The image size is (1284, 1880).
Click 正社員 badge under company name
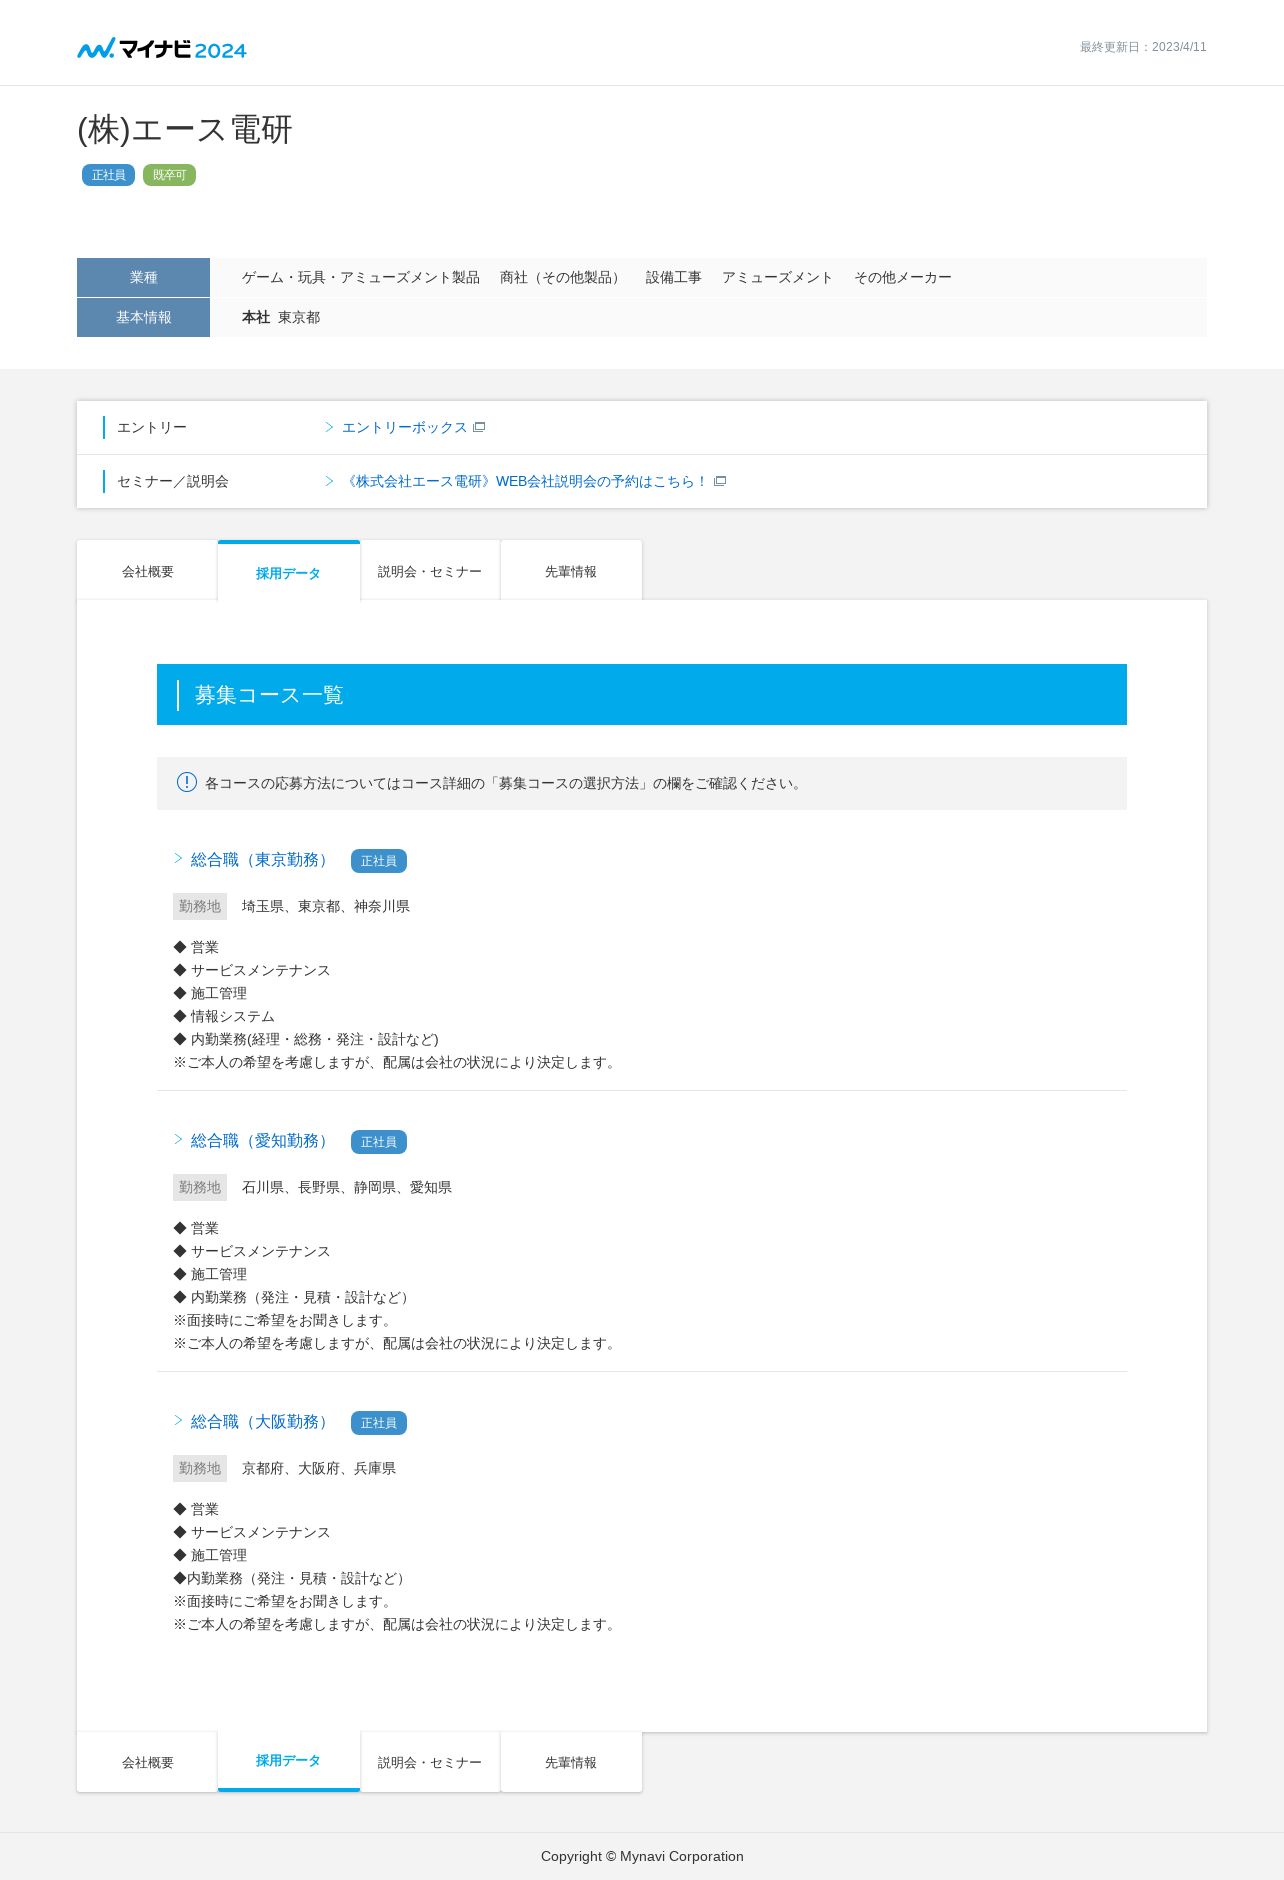coord(108,175)
